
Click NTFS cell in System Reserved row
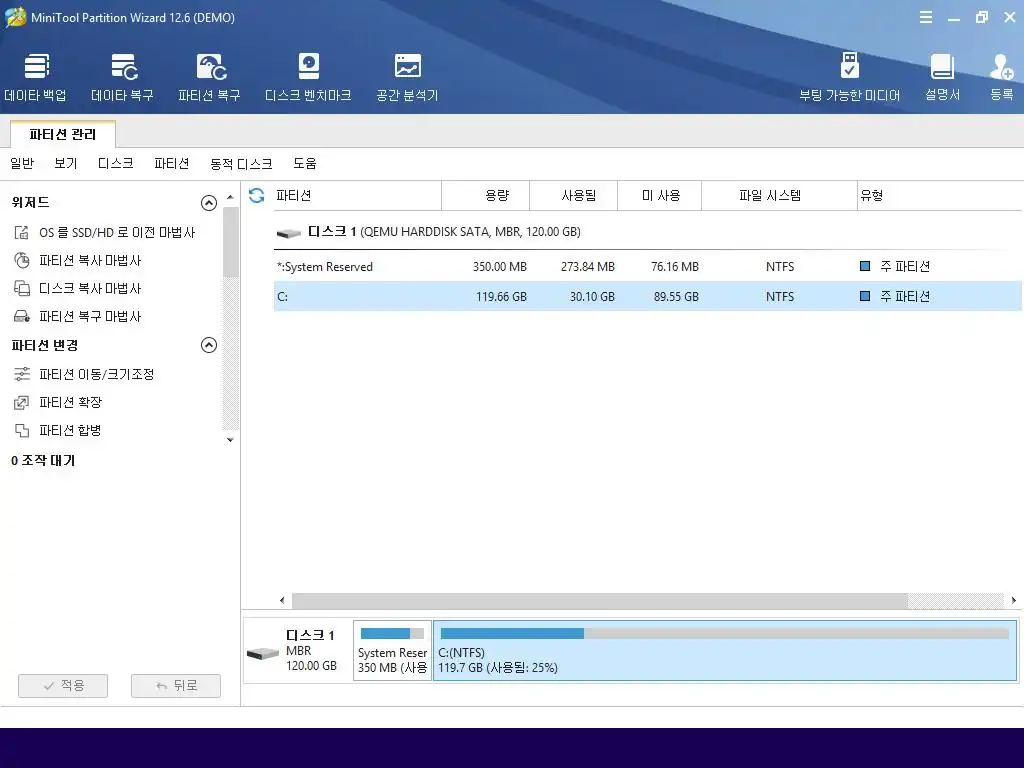click(780, 267)
